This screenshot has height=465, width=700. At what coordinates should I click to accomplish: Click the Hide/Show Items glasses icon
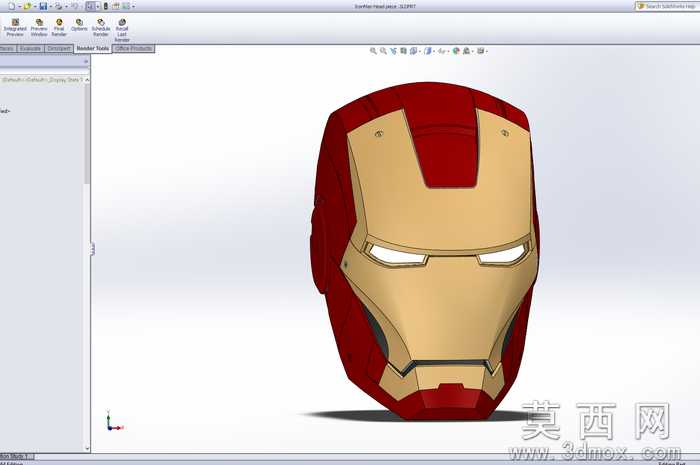point(442,51)
